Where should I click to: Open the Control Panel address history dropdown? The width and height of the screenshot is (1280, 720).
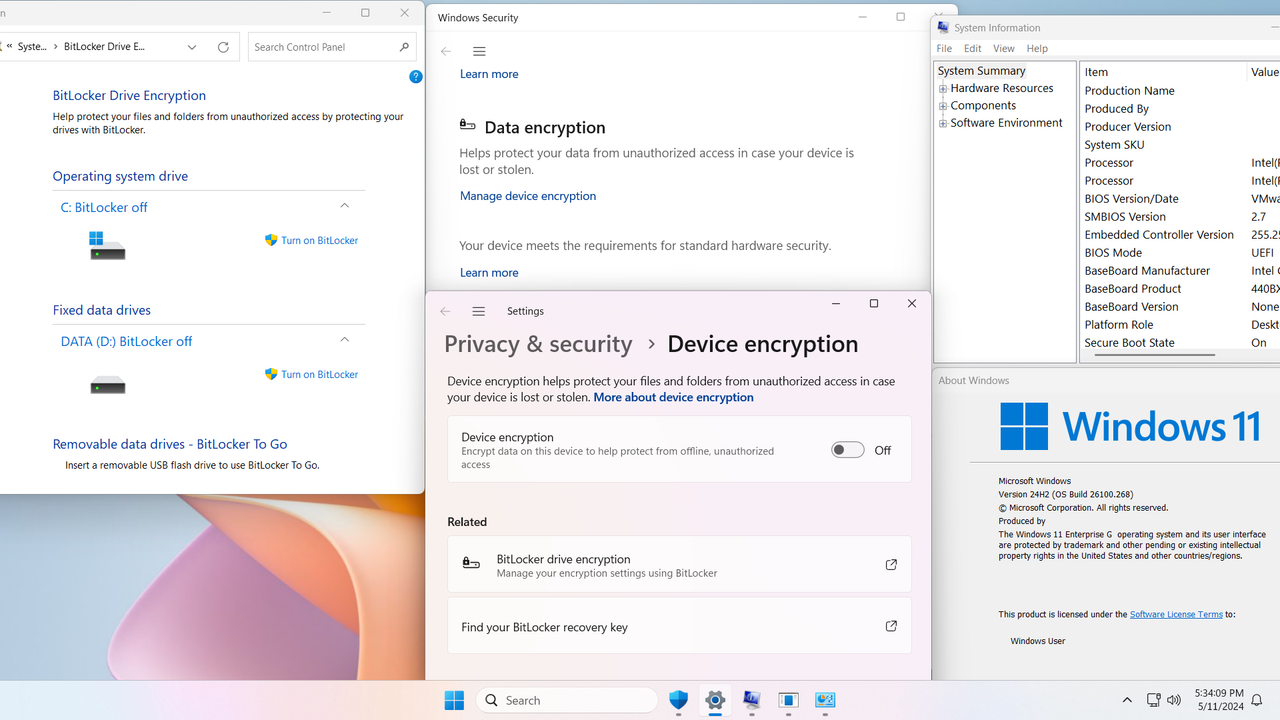[192, 47]
